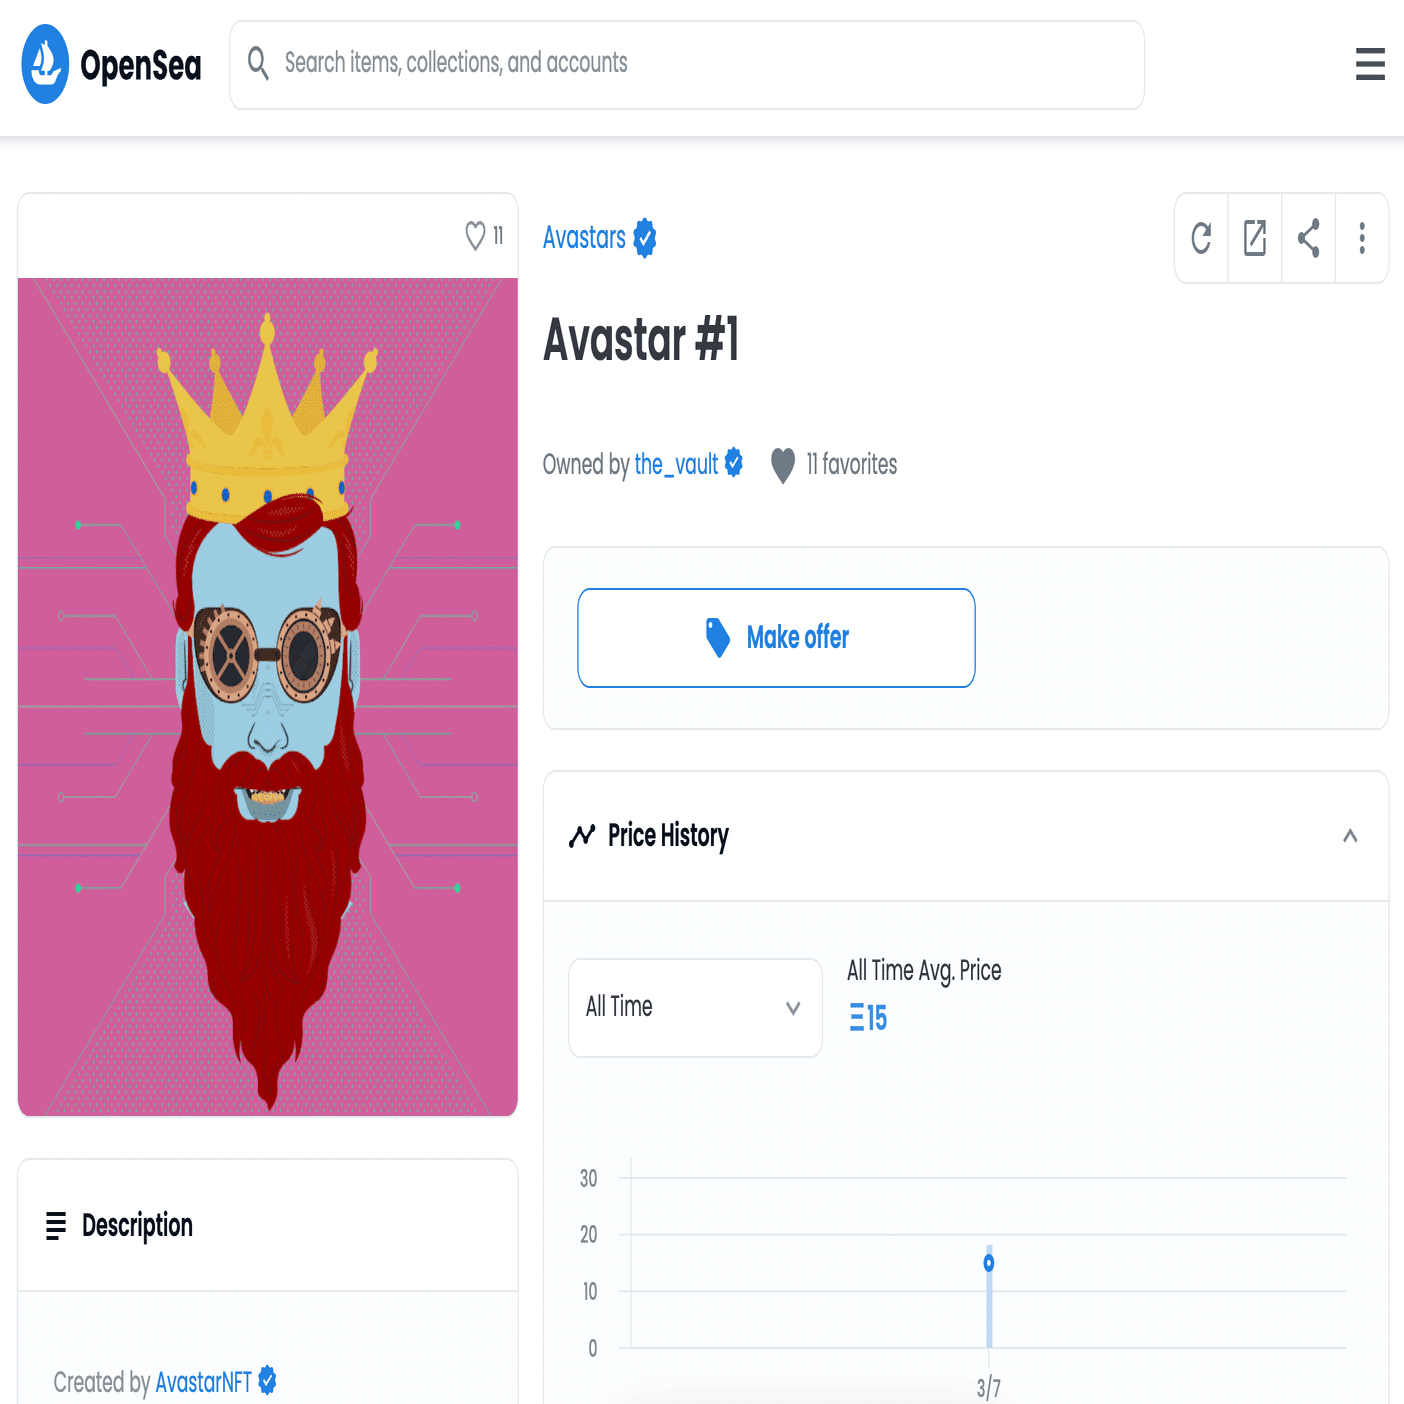Click the 3/7 data point on chart
This screenshot has width=1404, height=1404.
989,1263
